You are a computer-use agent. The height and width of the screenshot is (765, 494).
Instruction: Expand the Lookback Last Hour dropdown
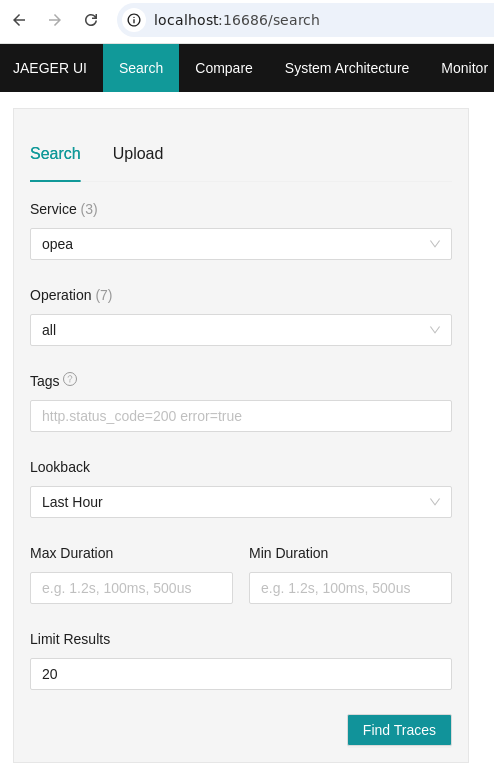241,502
